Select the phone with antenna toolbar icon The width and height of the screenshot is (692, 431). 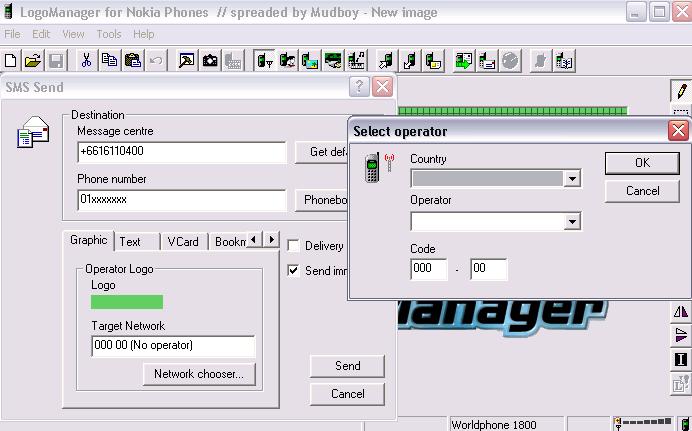(x=264, y=60)
